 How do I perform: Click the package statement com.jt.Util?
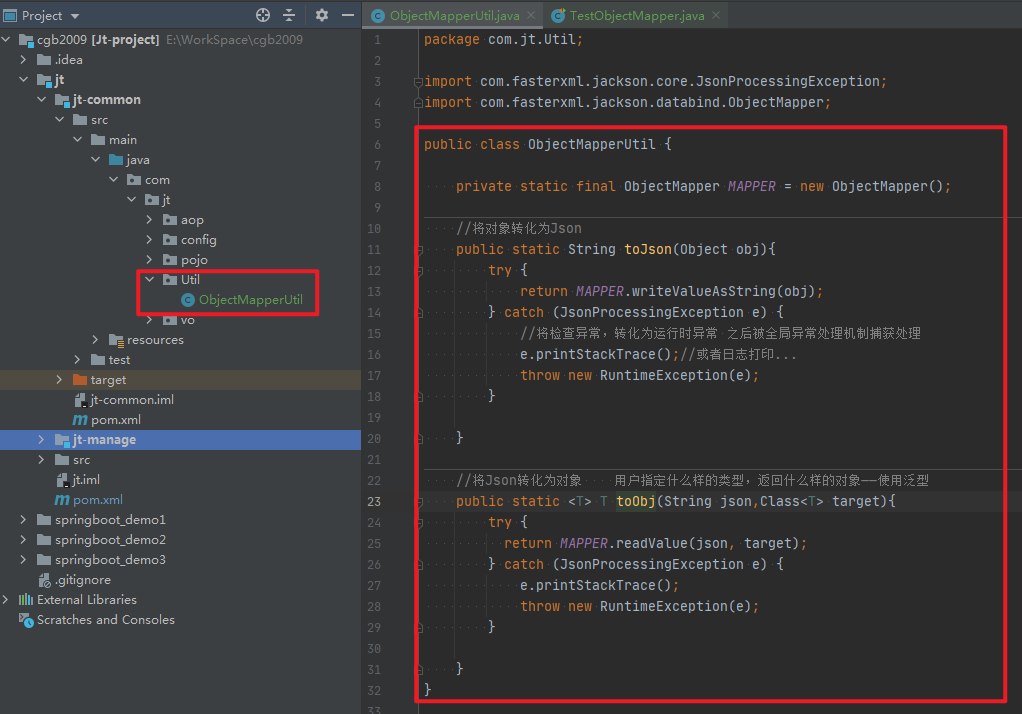[503, 39]
